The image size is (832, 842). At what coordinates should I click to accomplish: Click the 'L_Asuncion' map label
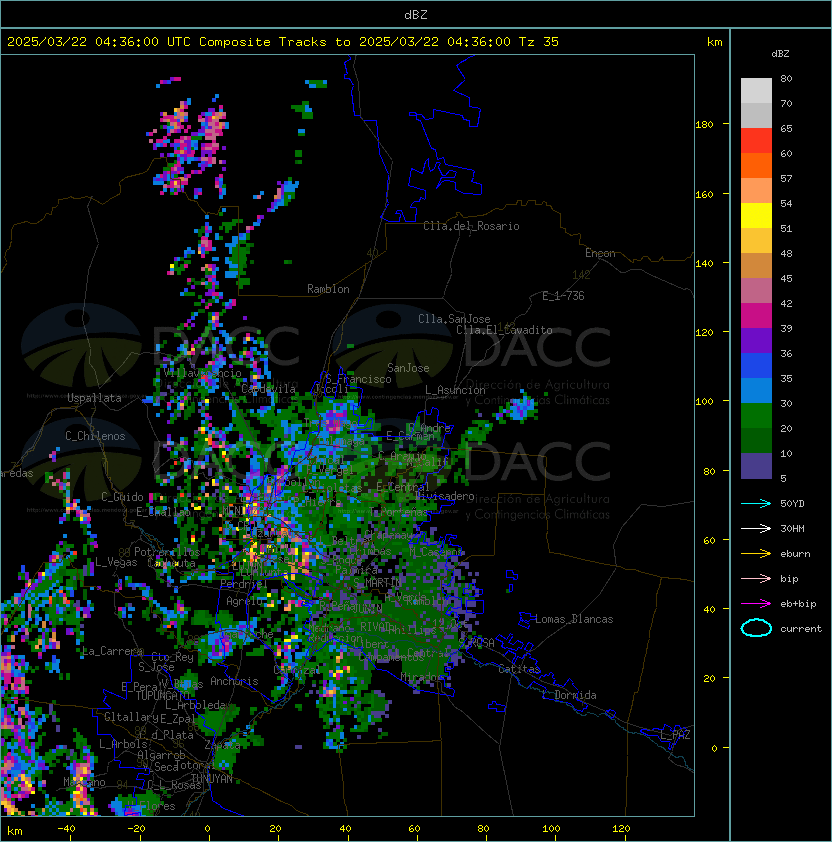tap(455, 390)
